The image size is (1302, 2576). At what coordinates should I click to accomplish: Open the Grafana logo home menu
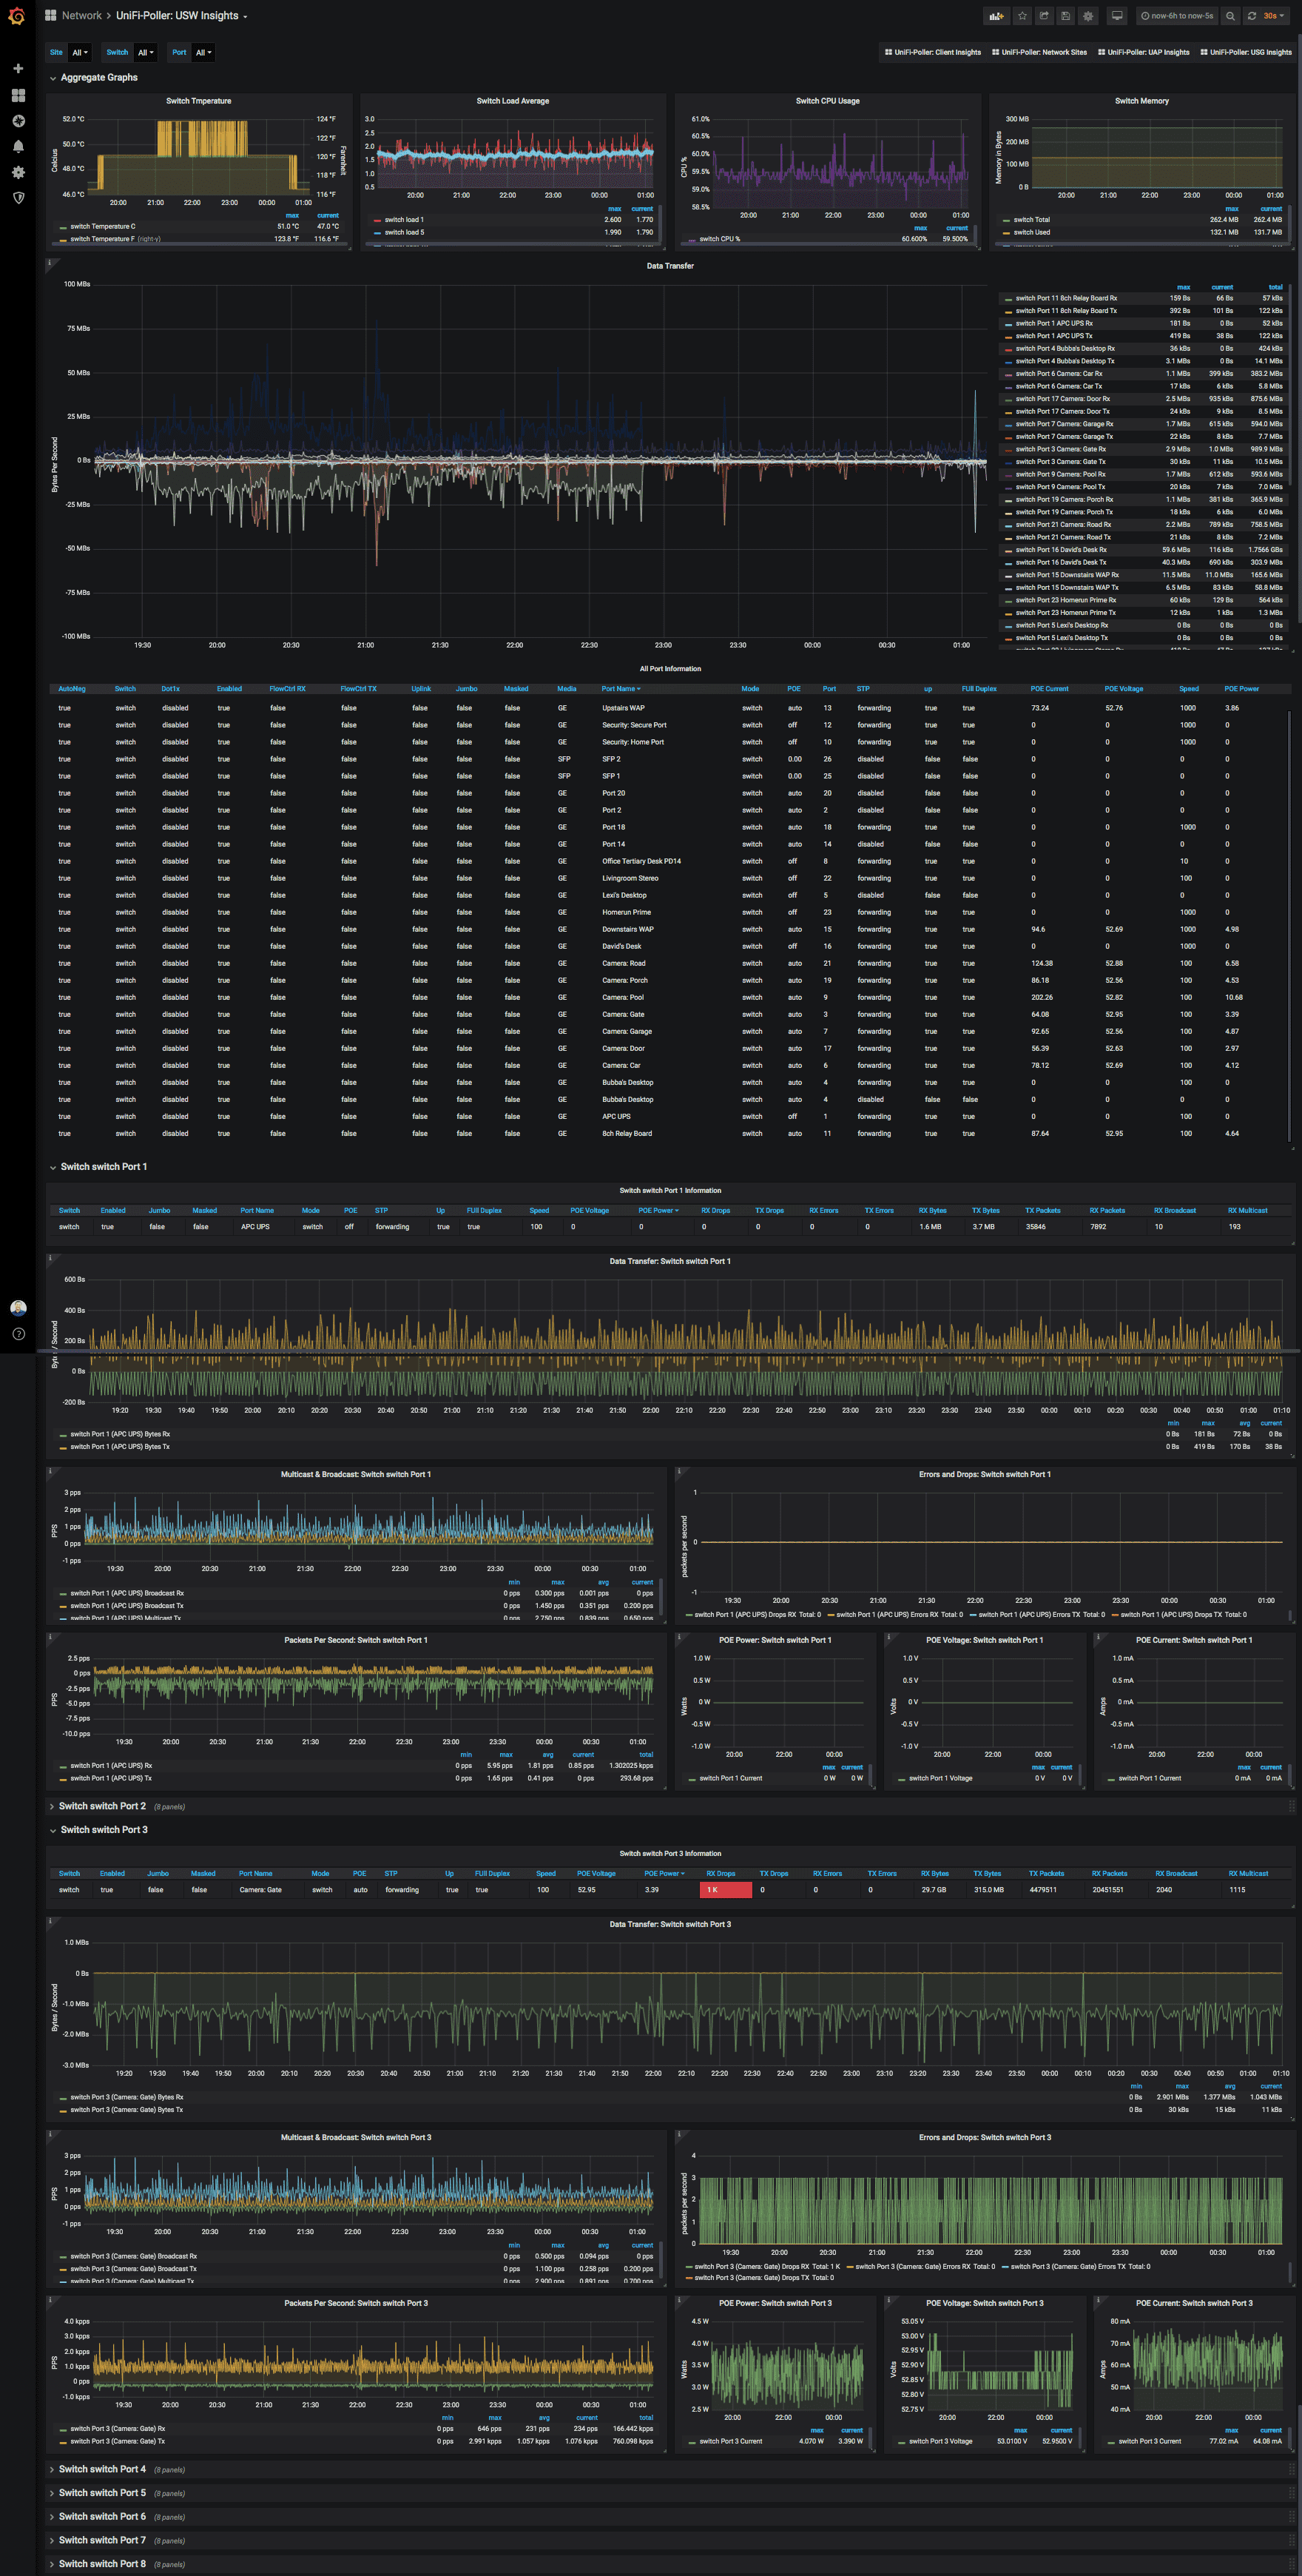tap(16, 16)
